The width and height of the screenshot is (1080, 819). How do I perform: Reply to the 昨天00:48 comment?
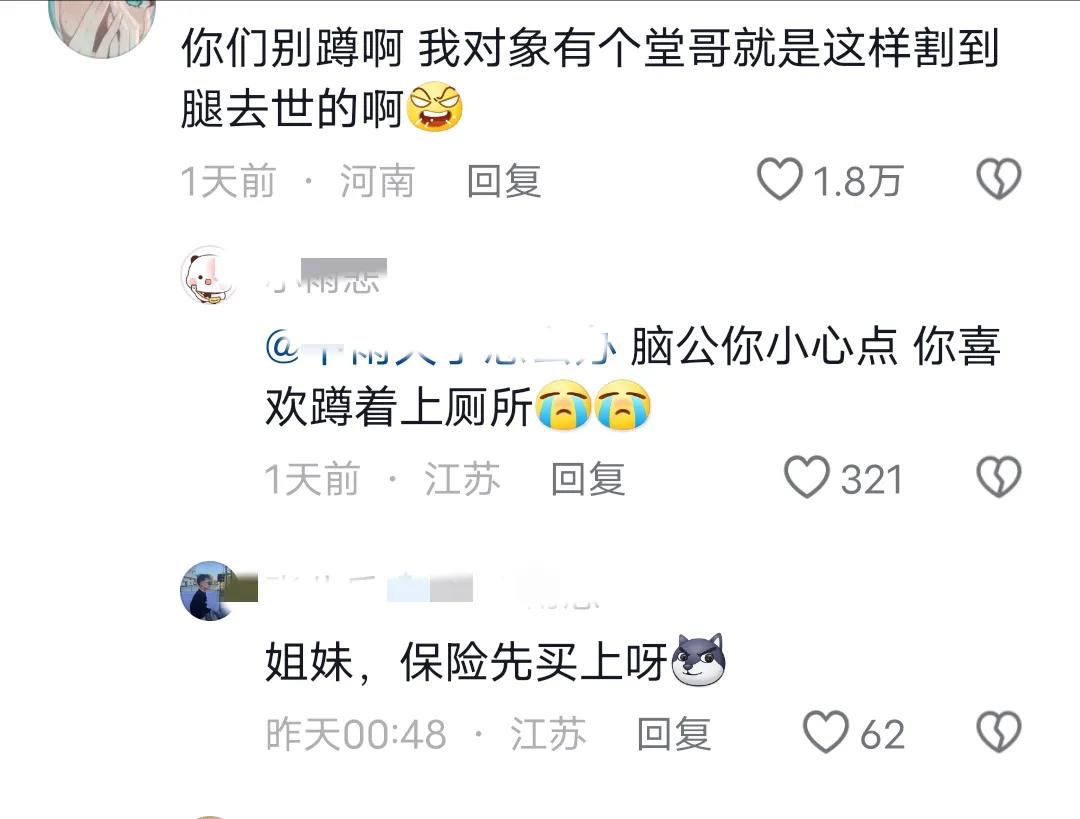(674, 734)
